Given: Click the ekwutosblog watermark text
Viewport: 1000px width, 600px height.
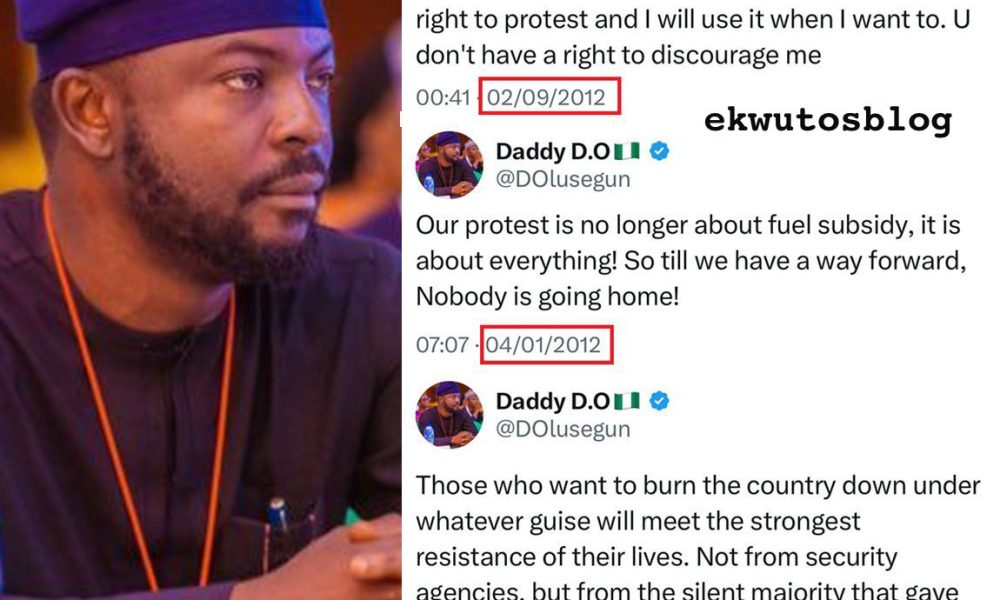Looking at the screenshot, I should (828, 120).
